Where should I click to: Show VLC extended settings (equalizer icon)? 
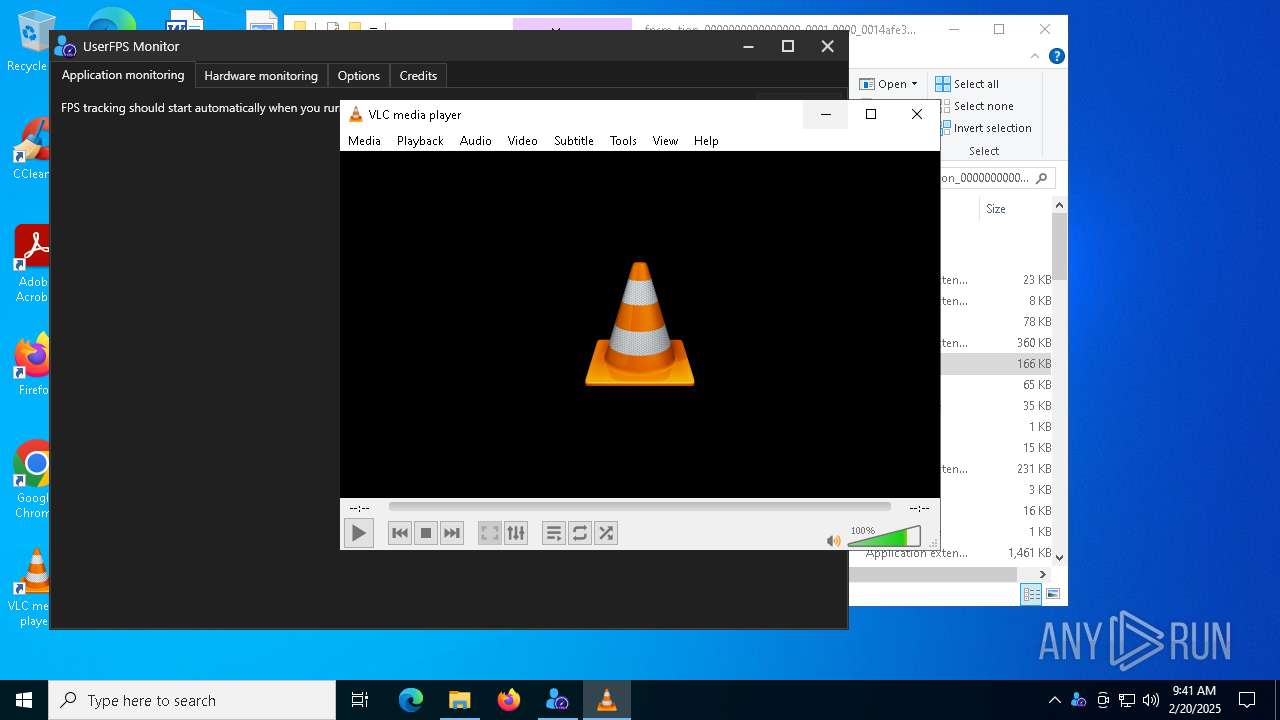pos(516,533)
